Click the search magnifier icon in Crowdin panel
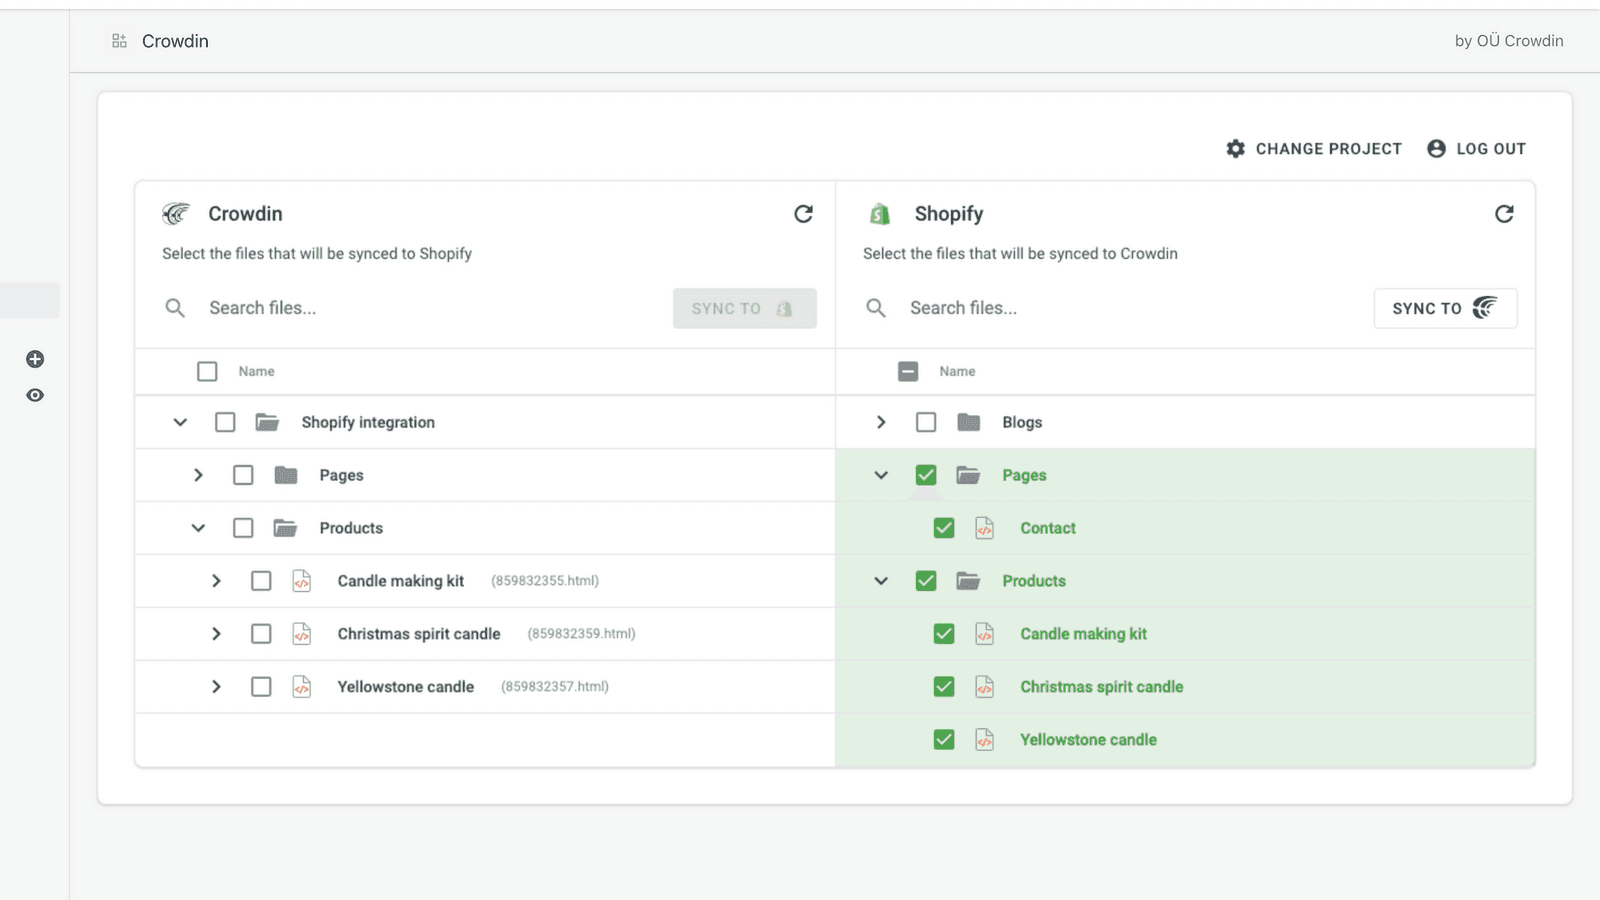Viewport: 1600px width, 900px height. point(175,308)
